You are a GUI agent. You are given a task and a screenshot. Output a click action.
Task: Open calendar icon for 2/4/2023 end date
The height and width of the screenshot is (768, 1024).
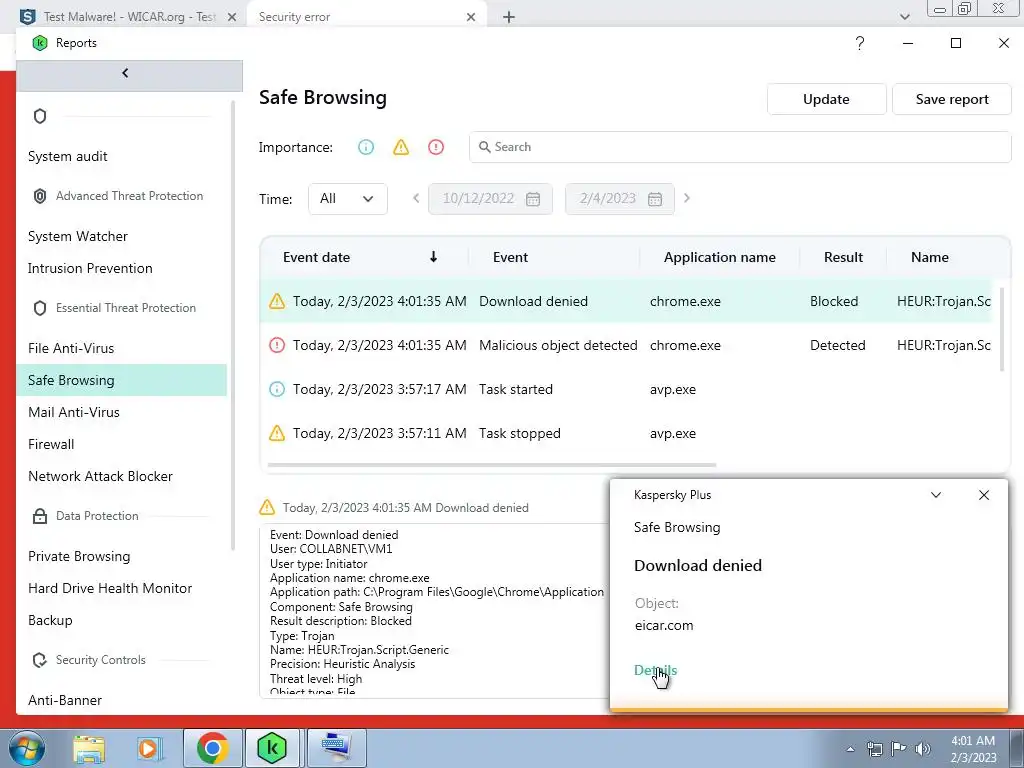[x=655, y=199]
